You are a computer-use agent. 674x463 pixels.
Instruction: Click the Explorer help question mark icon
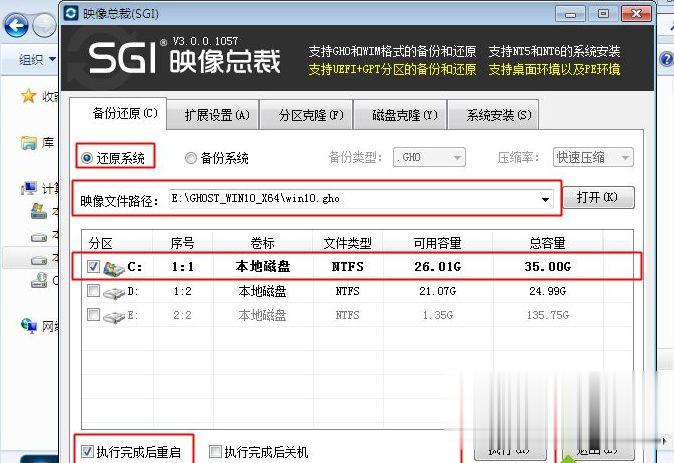[667, 59]
